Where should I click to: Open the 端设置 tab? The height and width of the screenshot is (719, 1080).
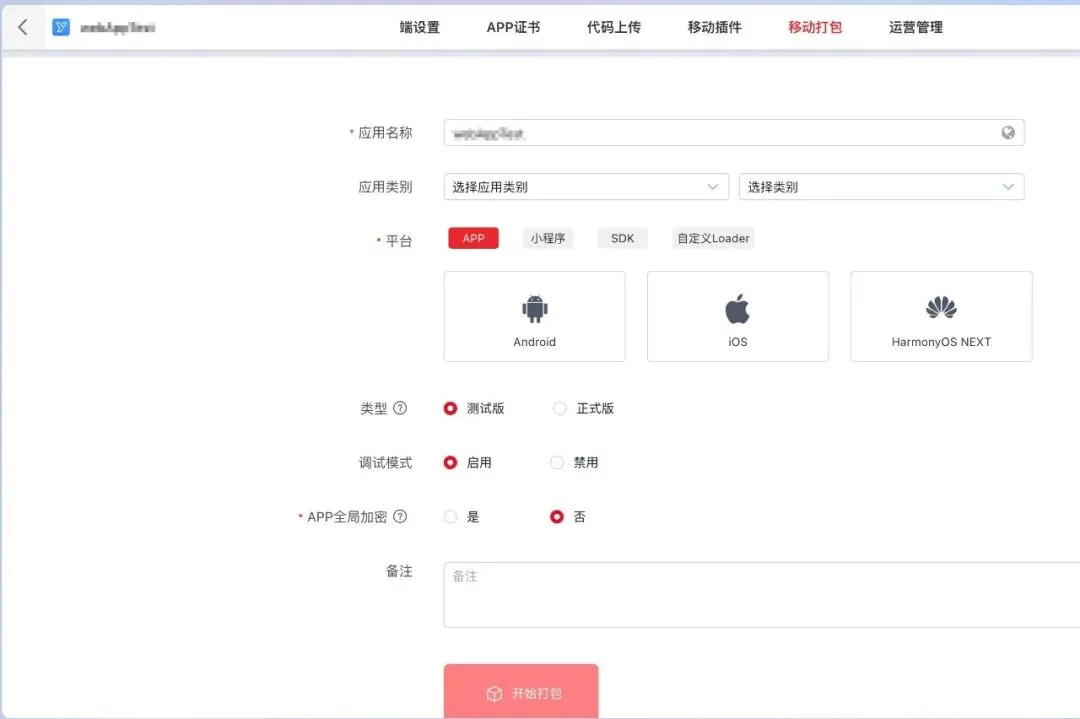(x=419, y=28)
